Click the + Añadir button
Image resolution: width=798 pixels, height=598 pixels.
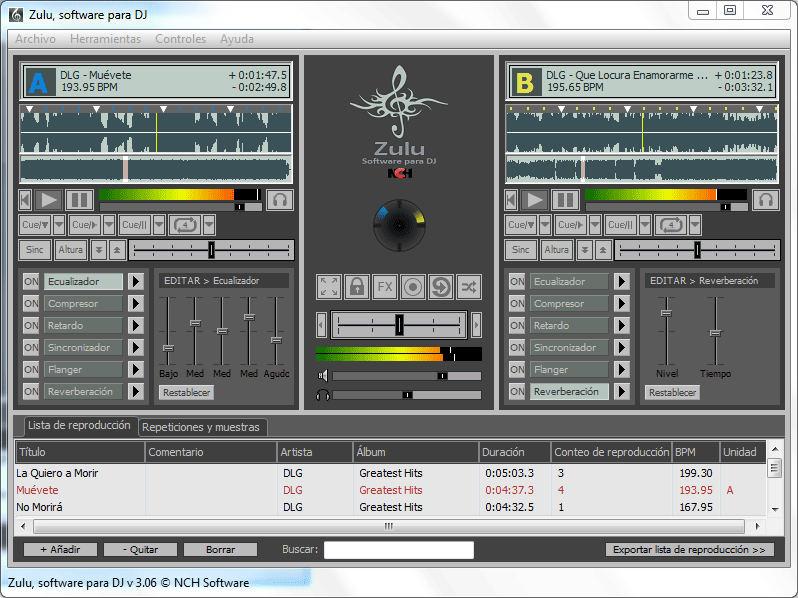tap(60, 550)
